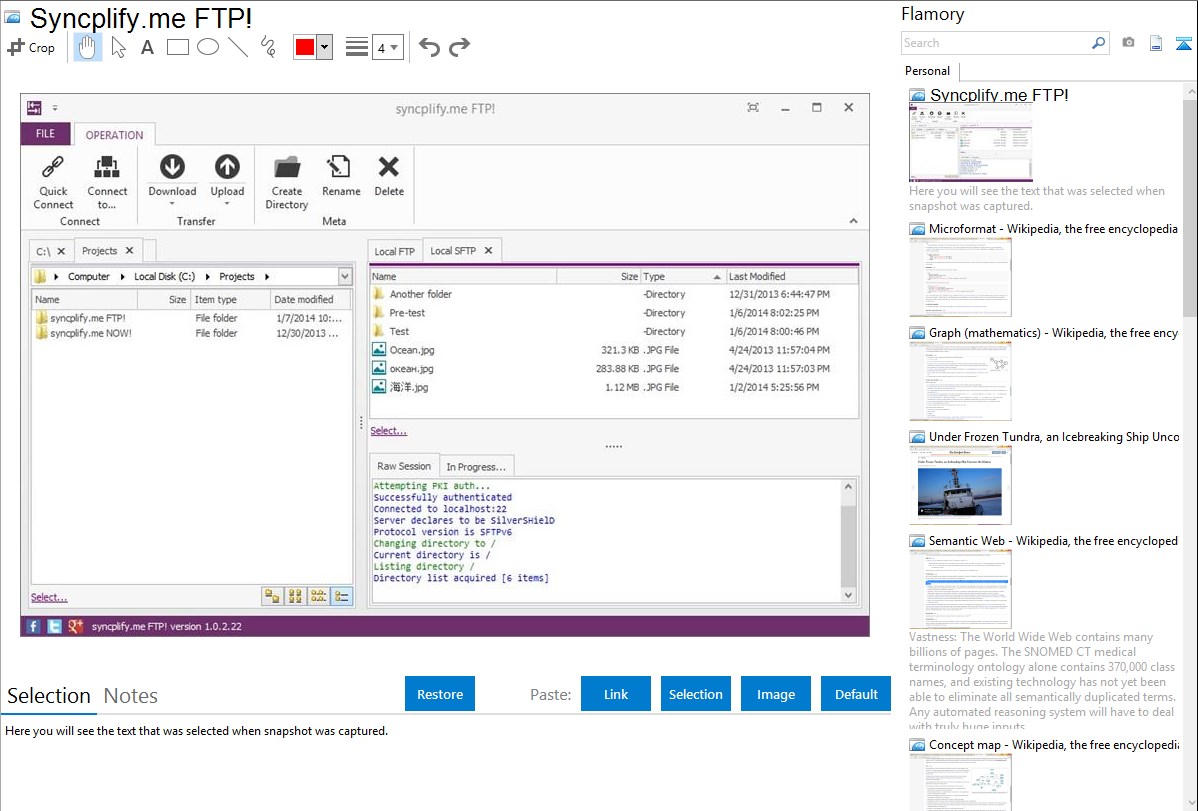1198x811 pixels.
Task: Open the Syncplify.me FTP! snapshot thumbnail
Action: tap(970, 142)
